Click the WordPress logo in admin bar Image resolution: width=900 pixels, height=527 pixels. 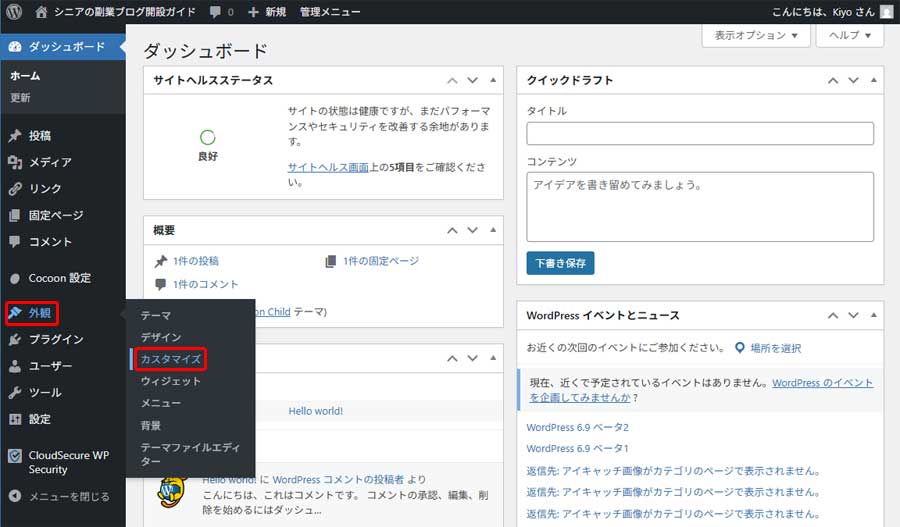pyautogui.click(x=14, y=11)
